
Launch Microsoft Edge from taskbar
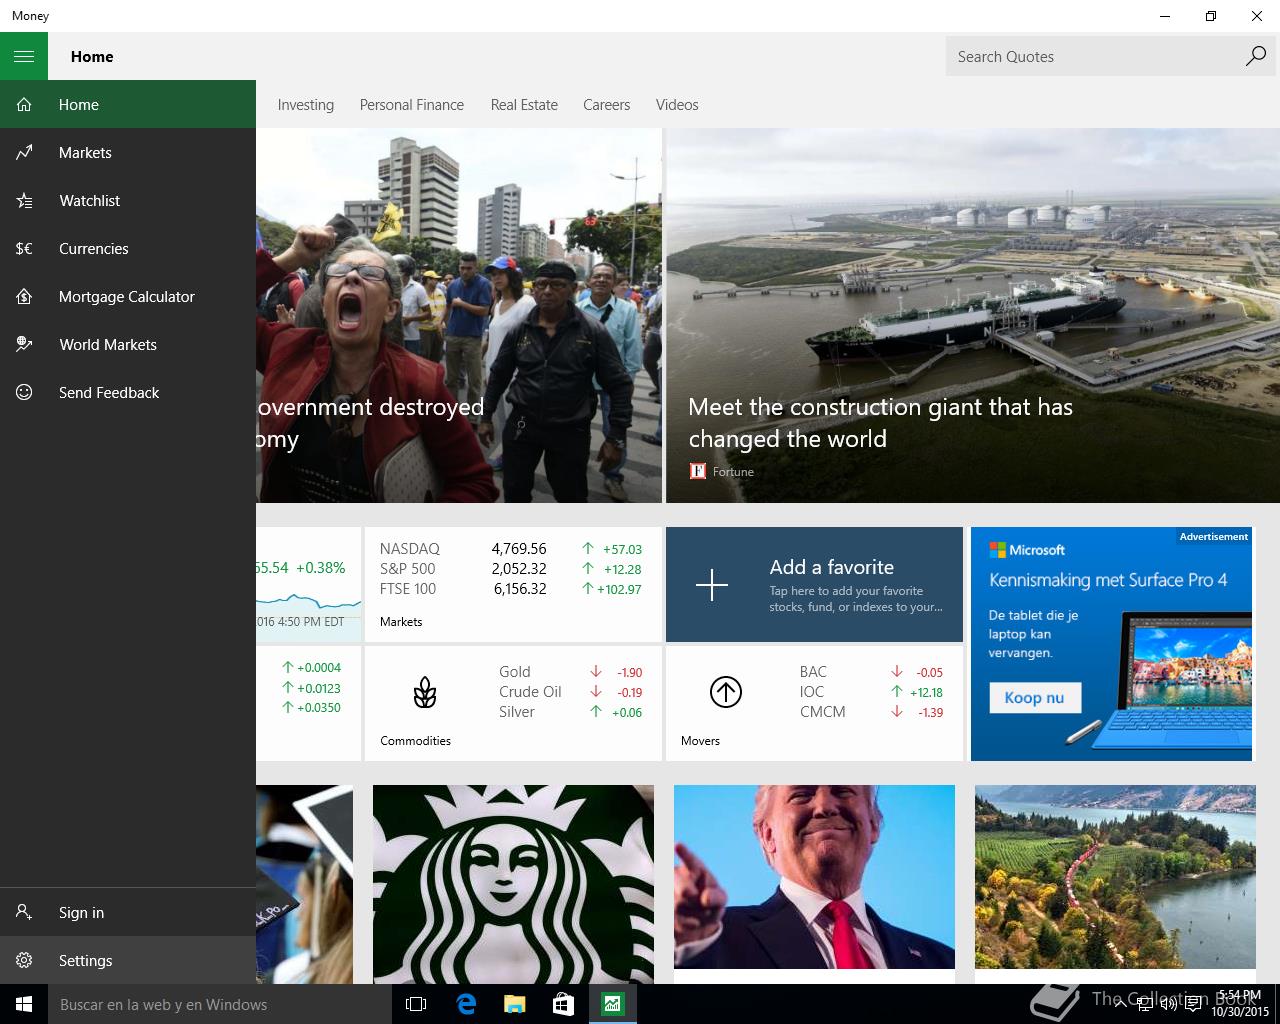tap(465, 1004)
